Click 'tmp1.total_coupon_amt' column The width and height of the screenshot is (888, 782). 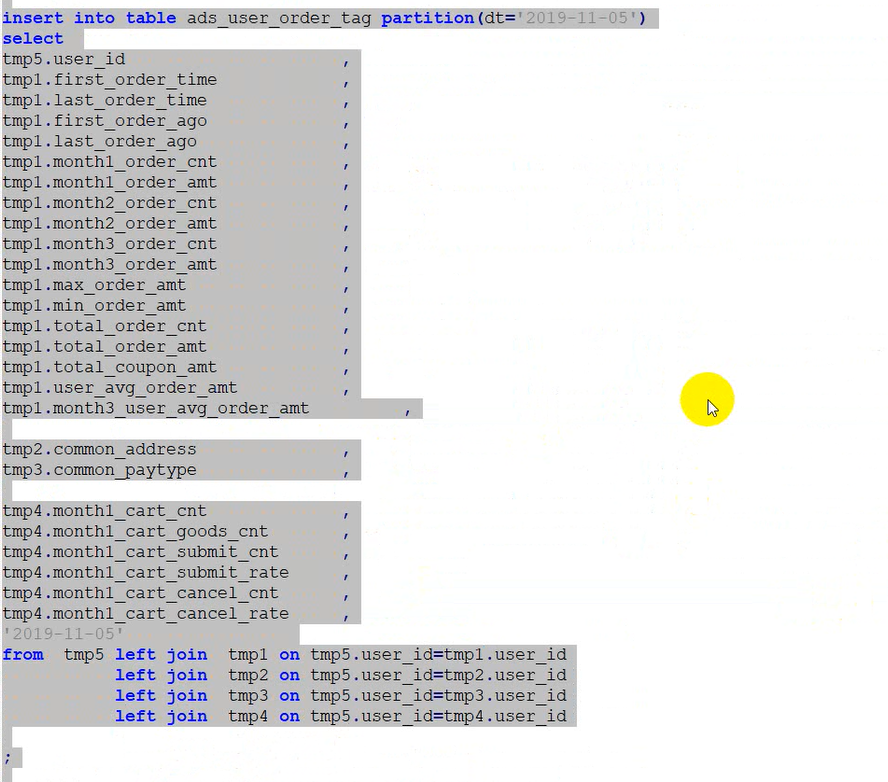[x=109, y=368]
